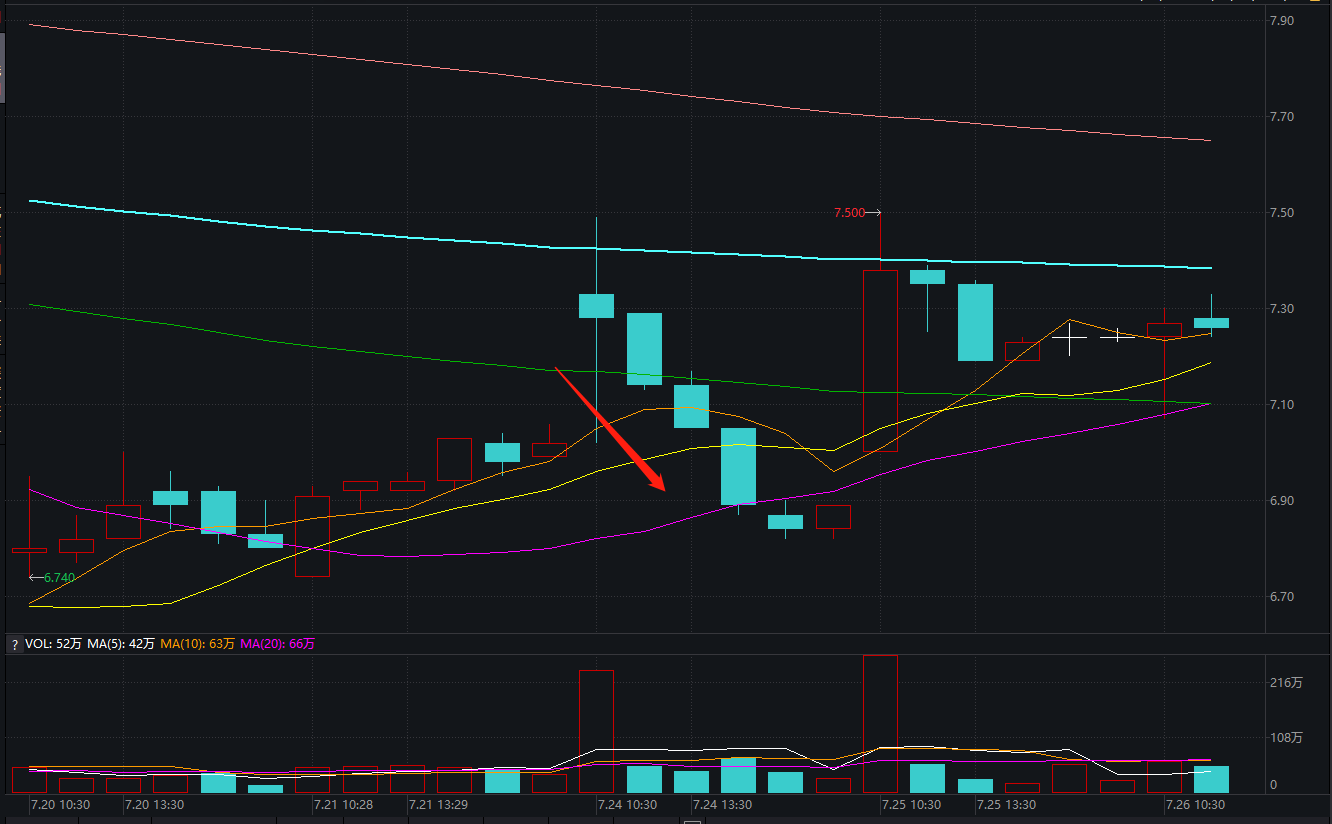
Task: Click the 6.90 price axis label
Action: tap(1281, 501)
